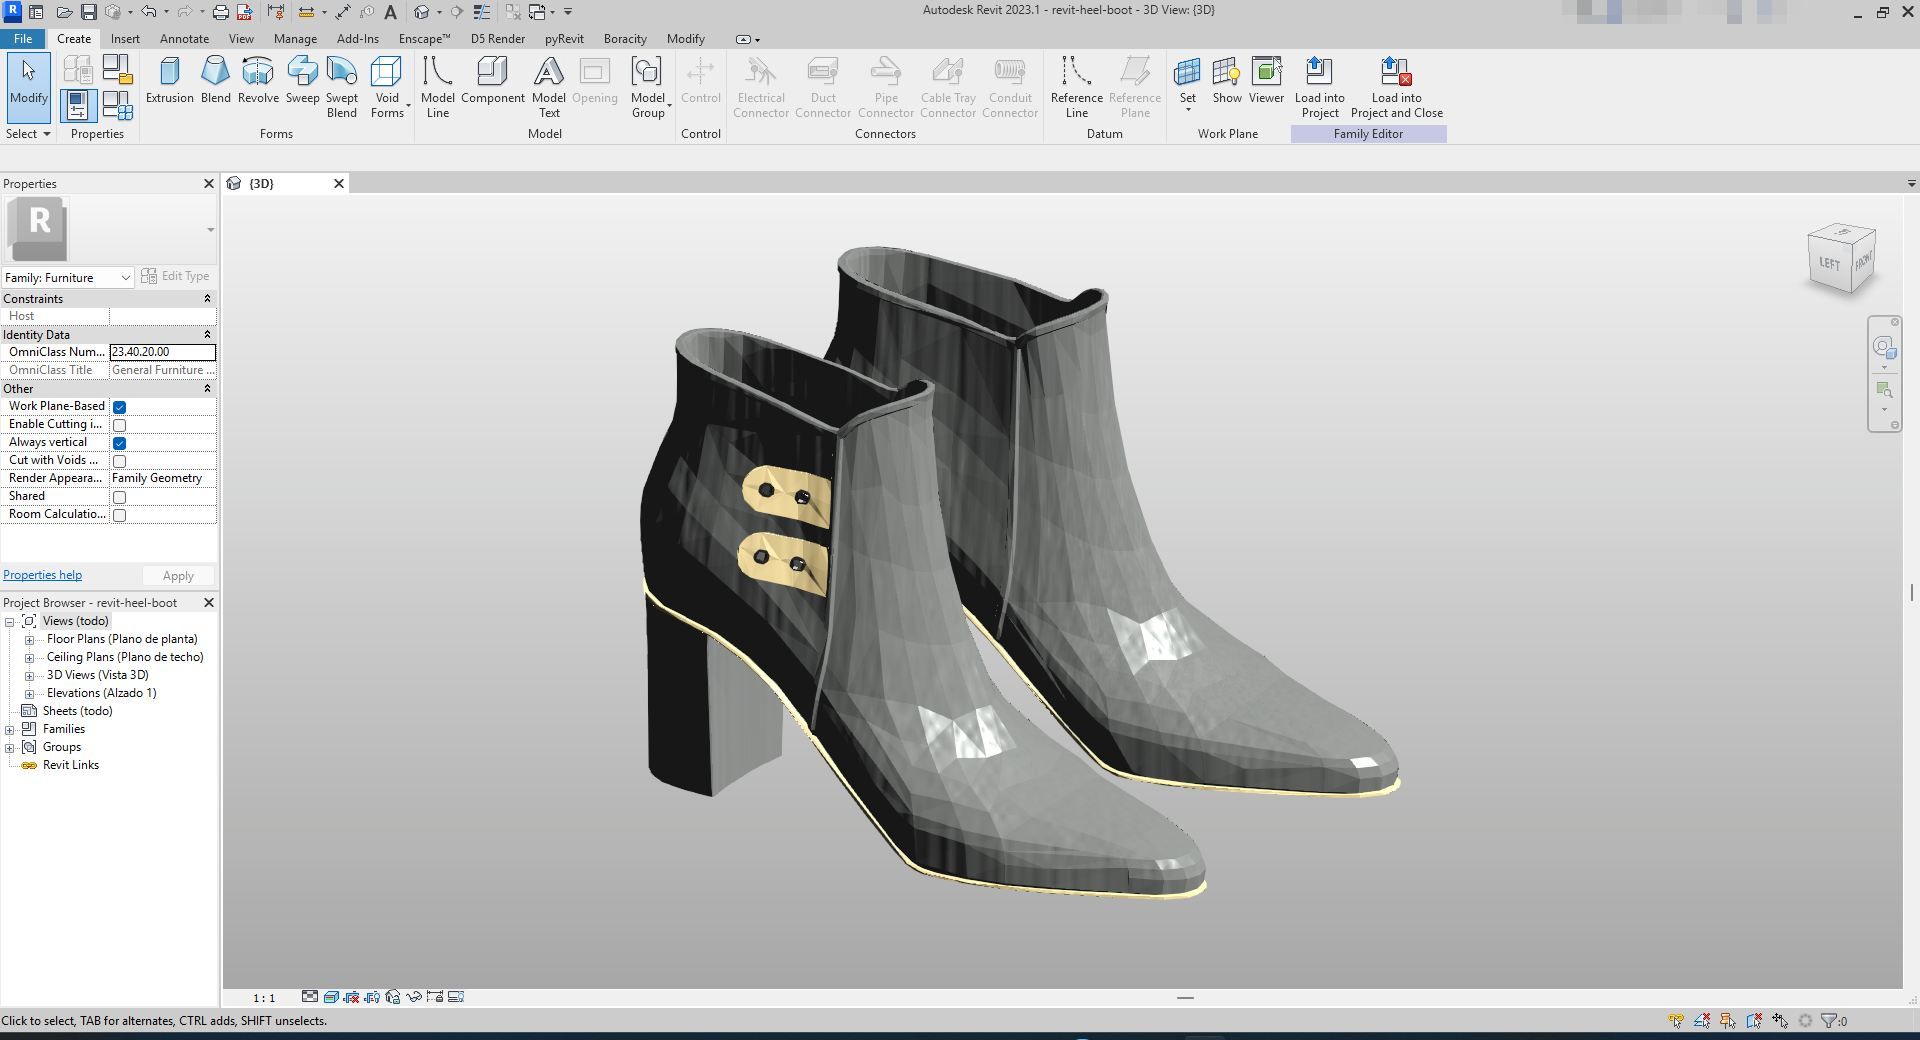Viewport: 1920px width, 1040px height.
Task: Toggle Always vertical checkbox
Action: [120, 443]
